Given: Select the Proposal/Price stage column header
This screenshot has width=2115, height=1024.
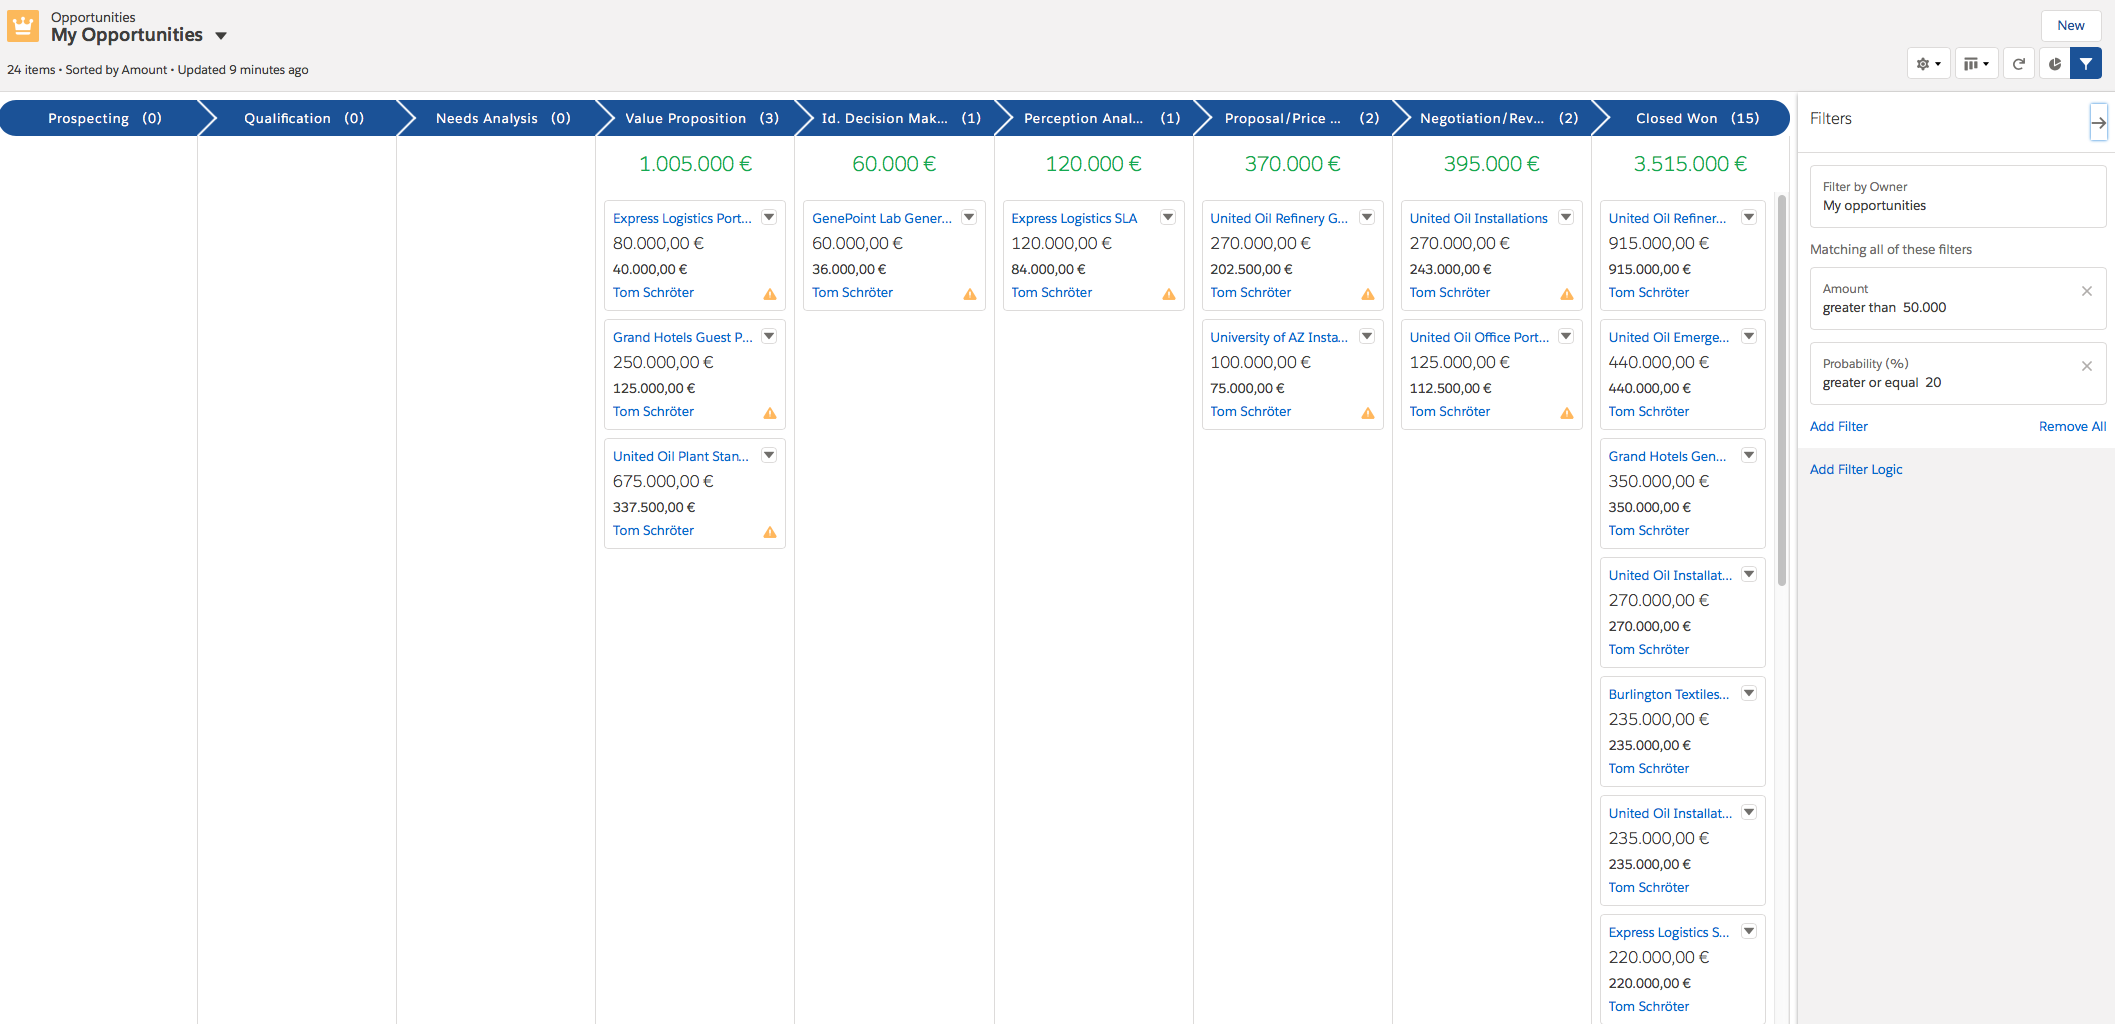Looking at the screenshot, I should pos(1300,118).
